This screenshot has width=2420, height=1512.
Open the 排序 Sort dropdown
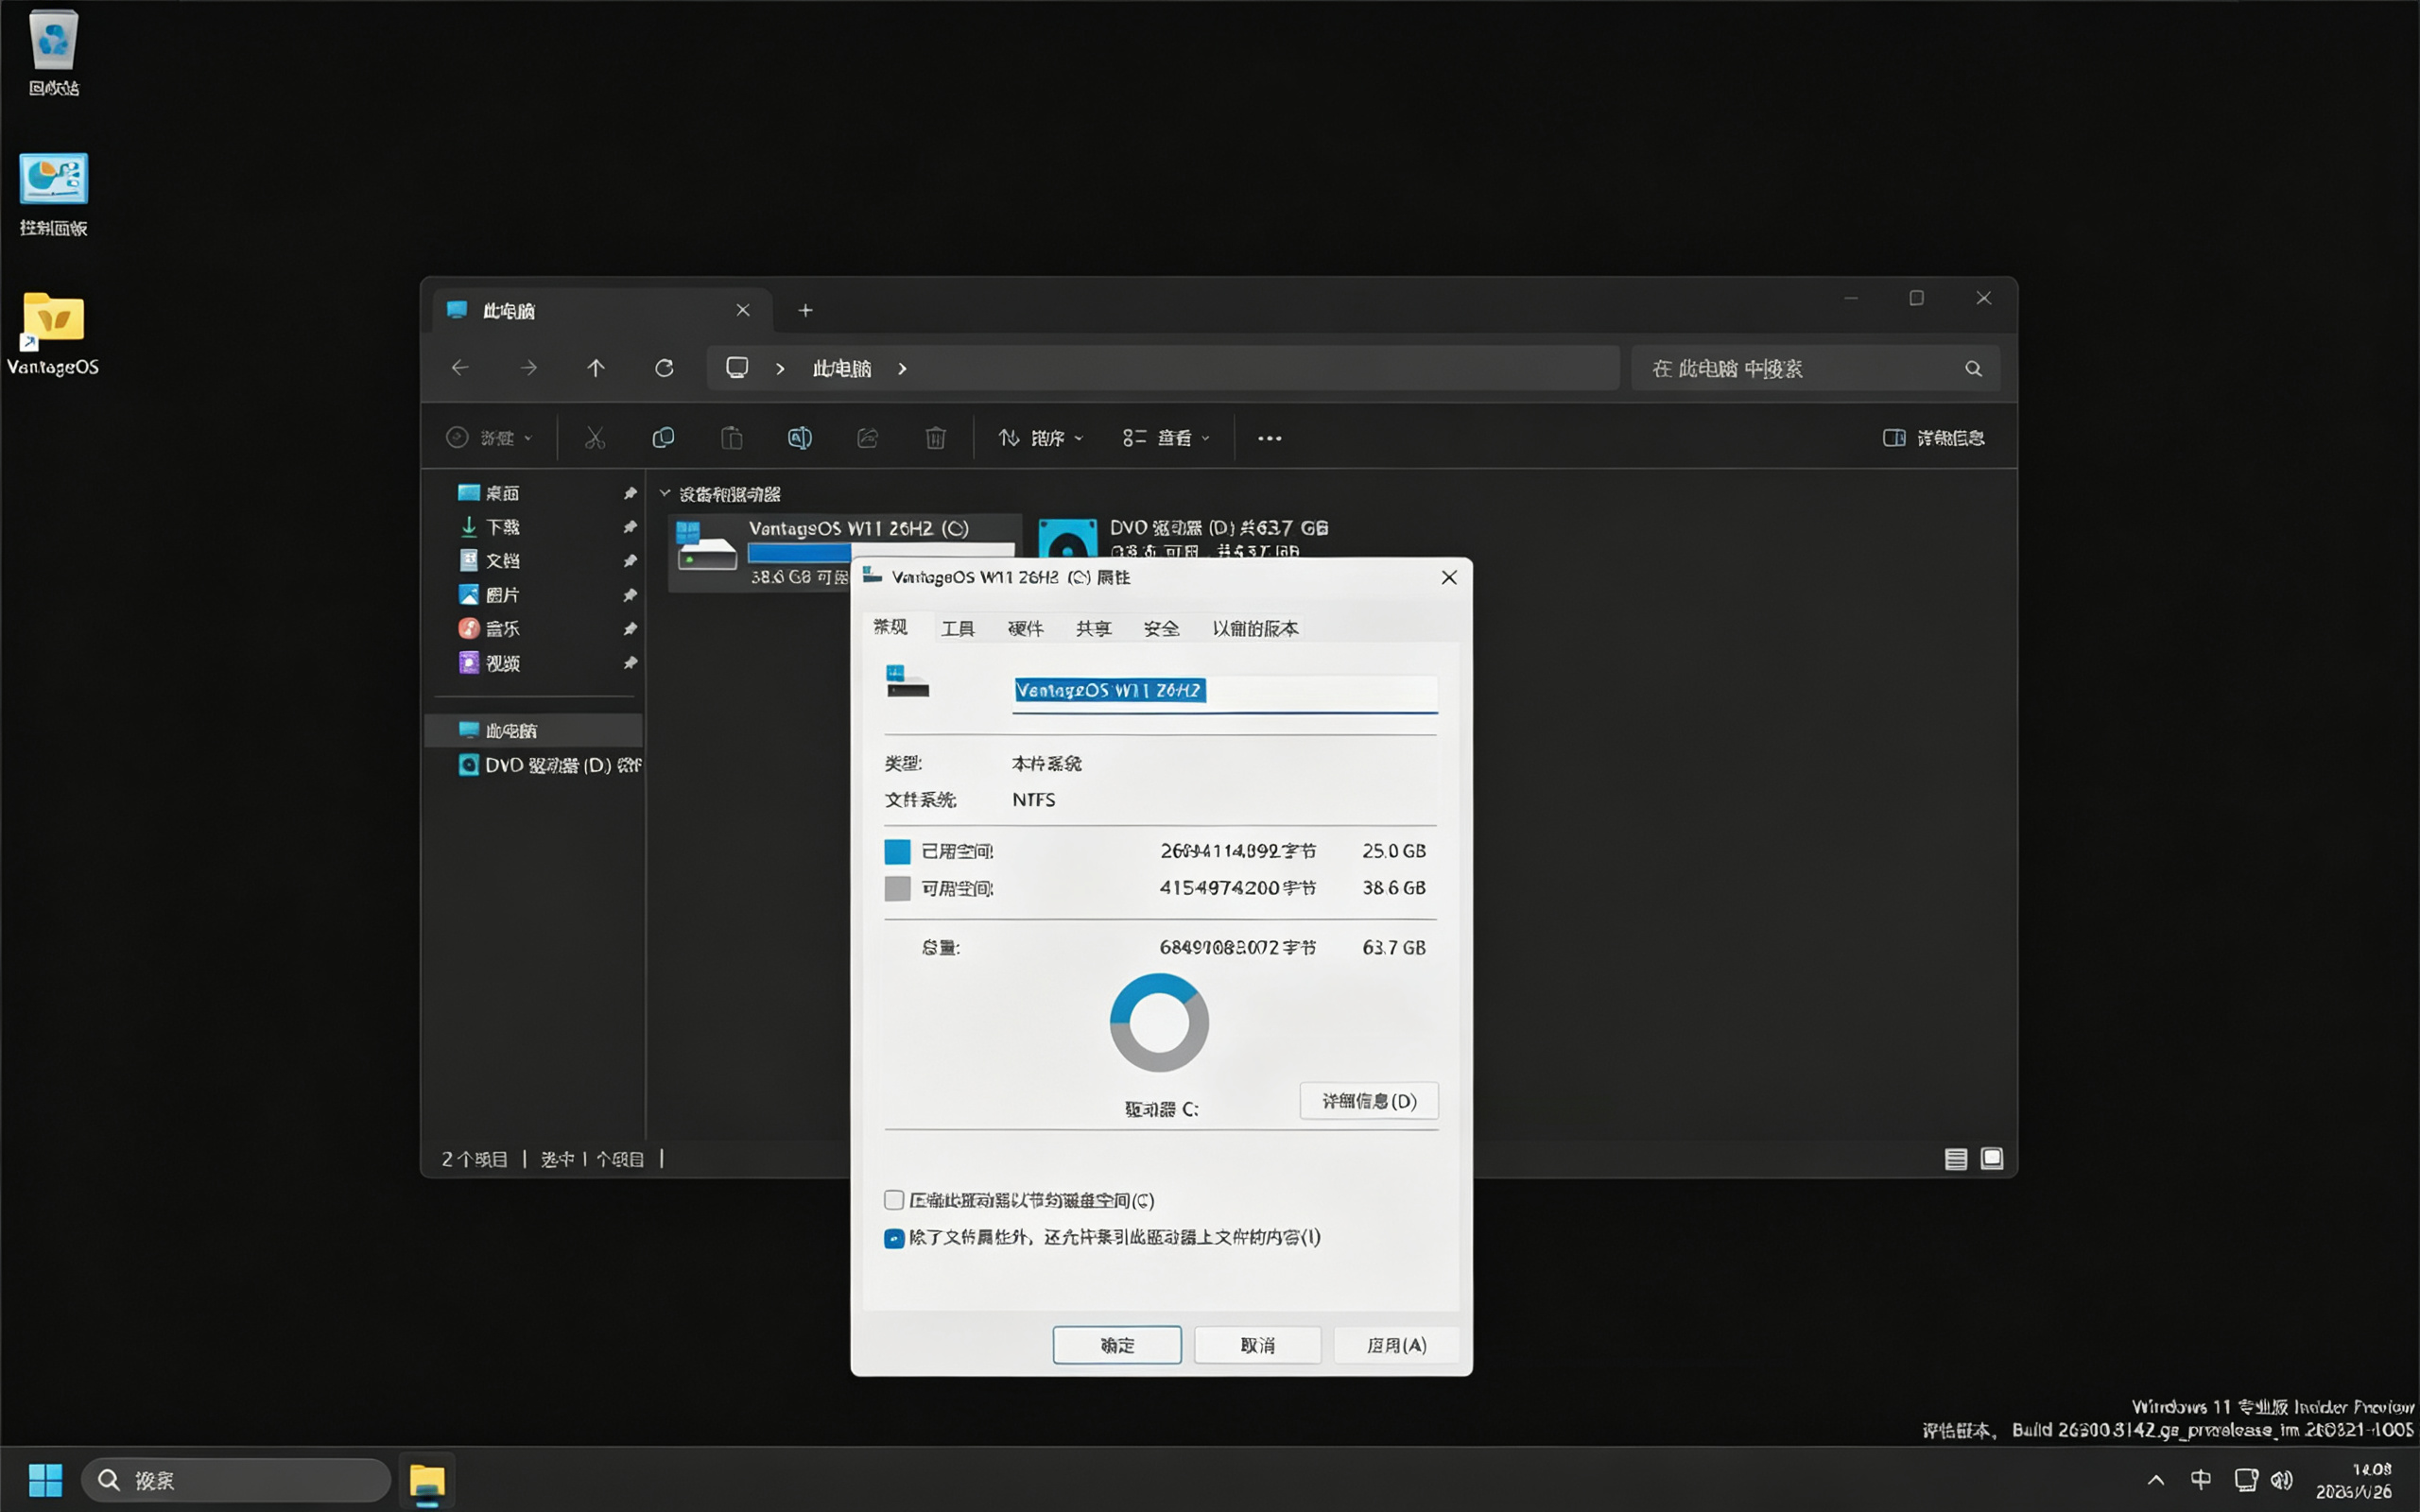[x=1040, y=438]
